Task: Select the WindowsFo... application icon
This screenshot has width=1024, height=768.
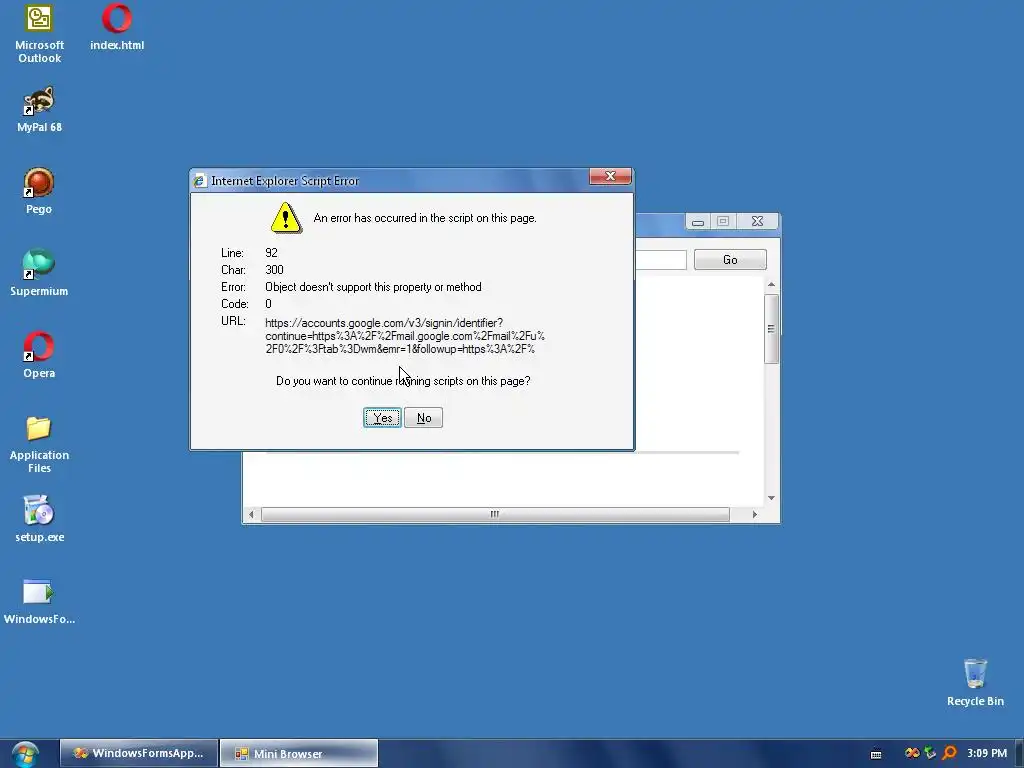Action: pyautogui.click(x=39, y=601)
